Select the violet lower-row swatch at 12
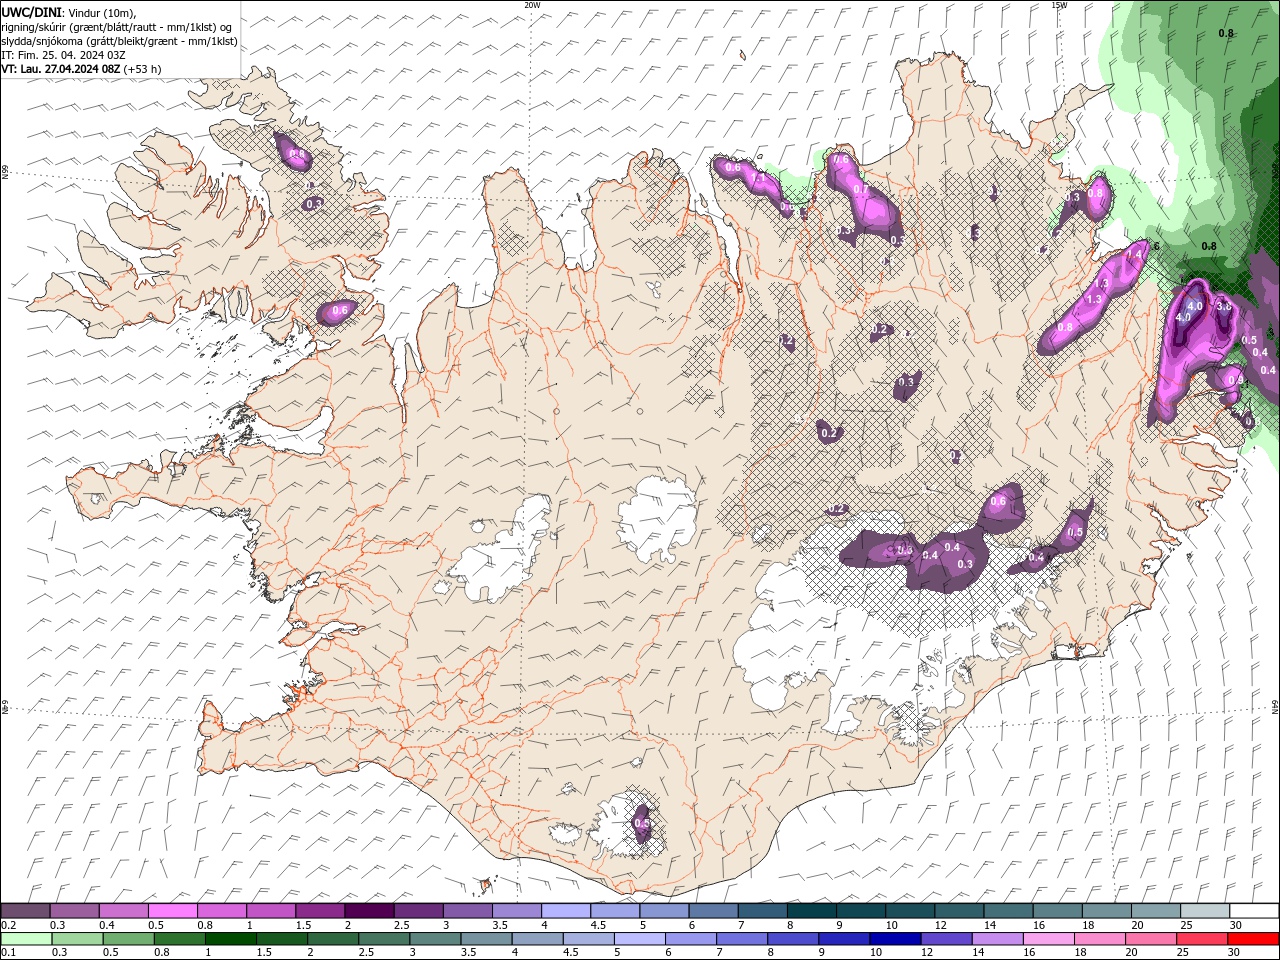This screenshot has width=1280, height=960. point(945,939)
